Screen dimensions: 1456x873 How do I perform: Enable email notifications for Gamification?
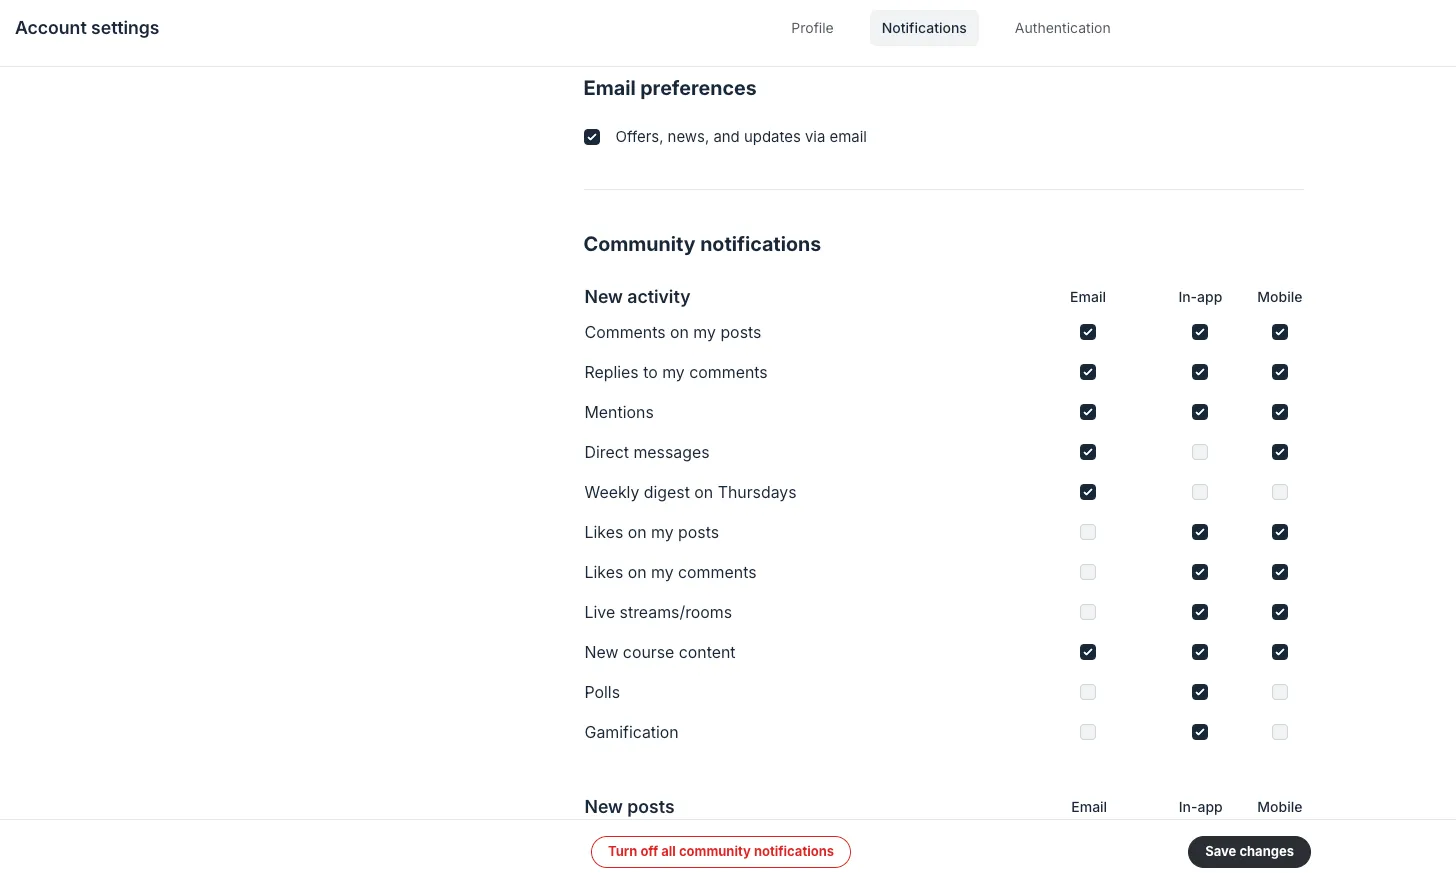point(1088,732)
